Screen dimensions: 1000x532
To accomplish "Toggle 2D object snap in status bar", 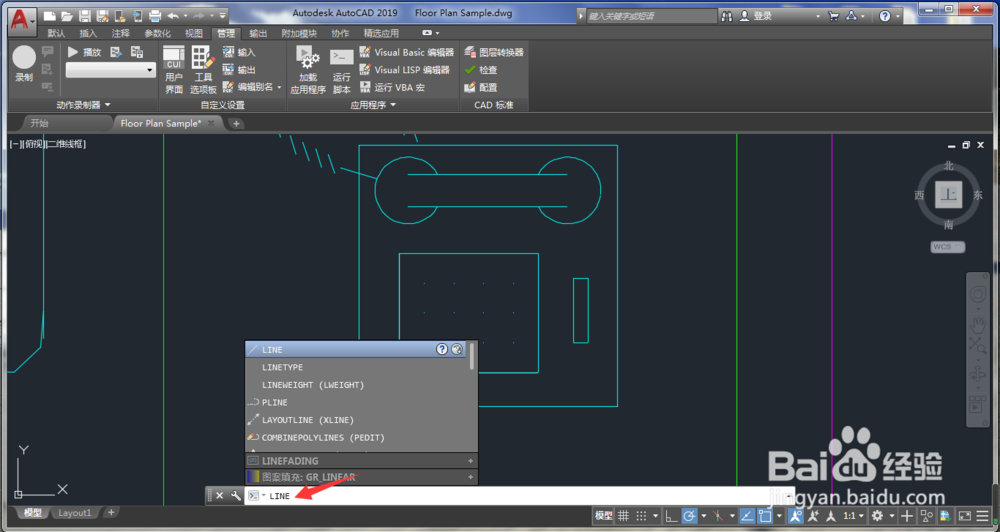I will 765,516.
